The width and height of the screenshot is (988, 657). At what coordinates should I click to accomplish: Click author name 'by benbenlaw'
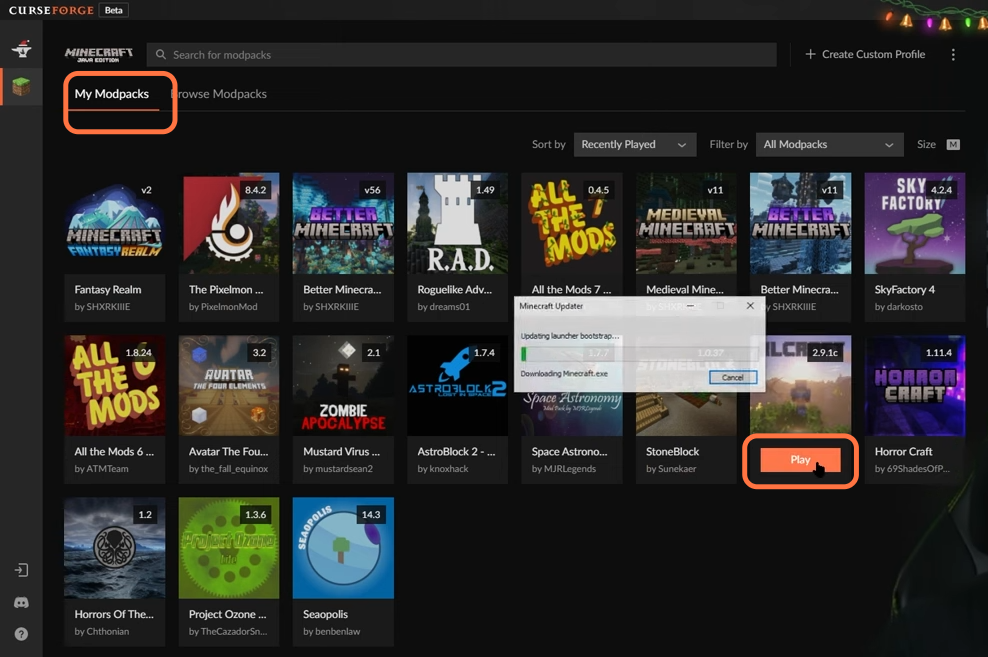click(331, 631)
